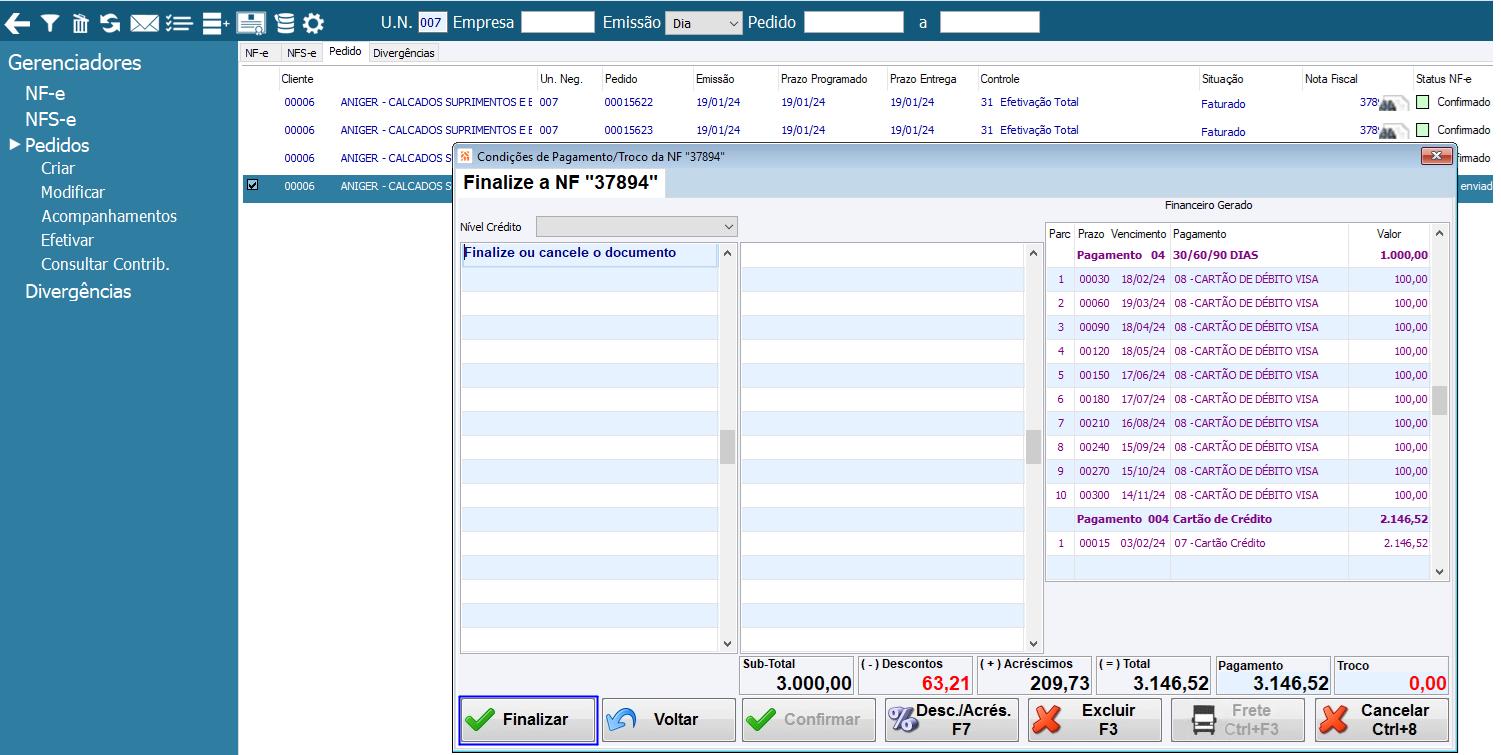Viewport: 1501px width, 755px height.
Task: Click the Desc./Acrés. F7 button
Action: coord(953,719)
